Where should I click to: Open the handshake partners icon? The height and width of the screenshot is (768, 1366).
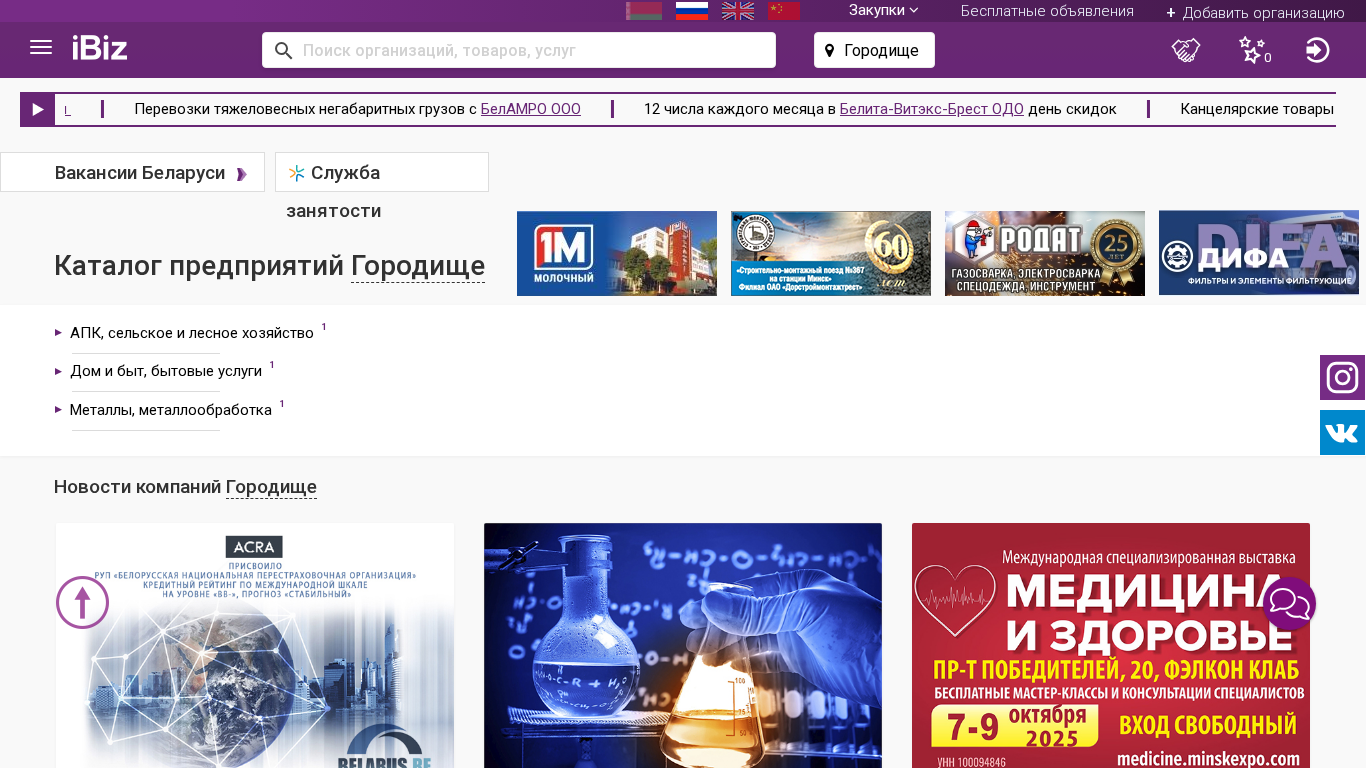pos(1186,50)
